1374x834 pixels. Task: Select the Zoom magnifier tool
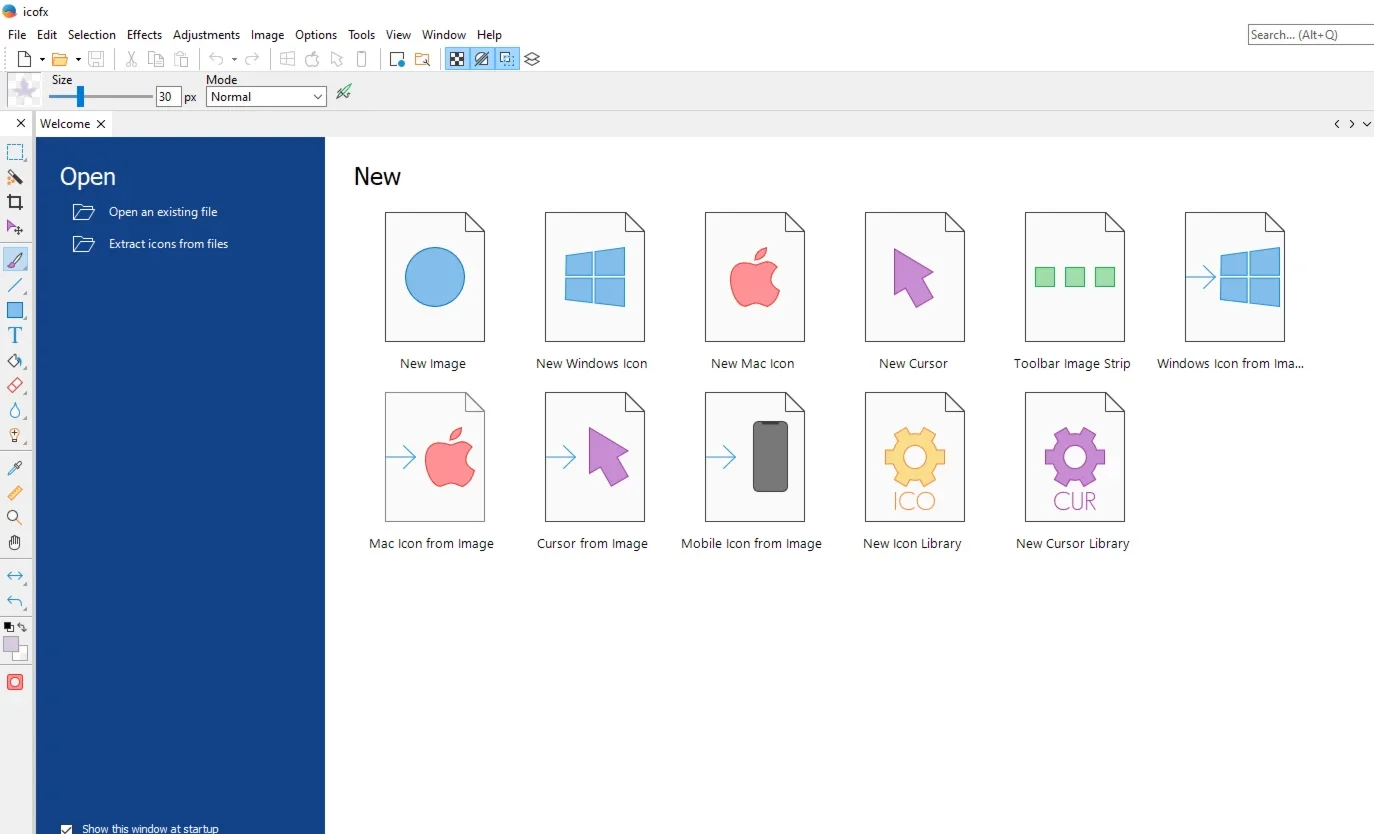click(x=15, y=518)
